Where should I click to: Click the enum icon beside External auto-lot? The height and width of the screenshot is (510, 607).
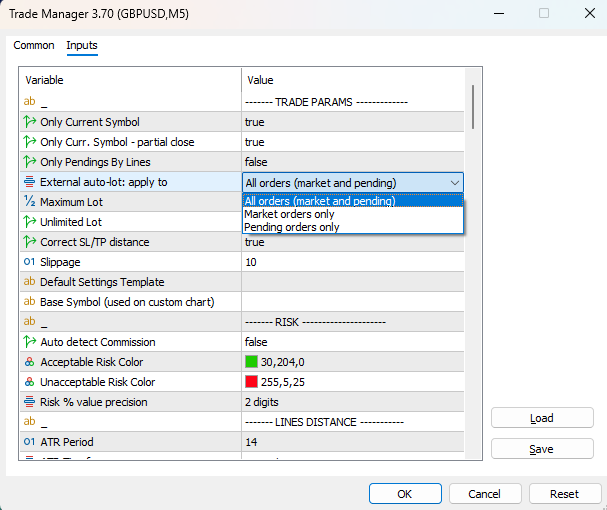coord(29,182)
